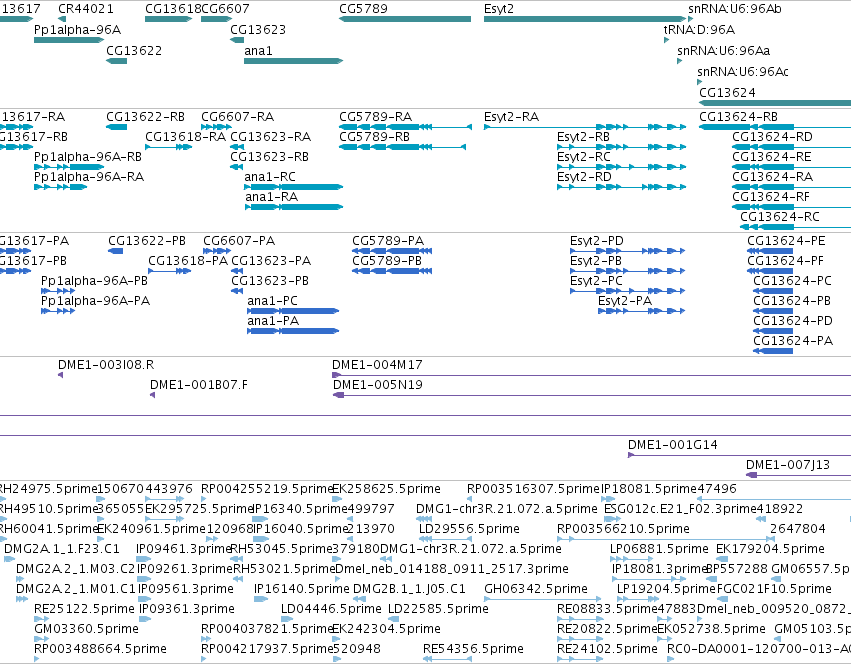Select the ana1 gene bar

pyautogui.click(x=294, y=61)
